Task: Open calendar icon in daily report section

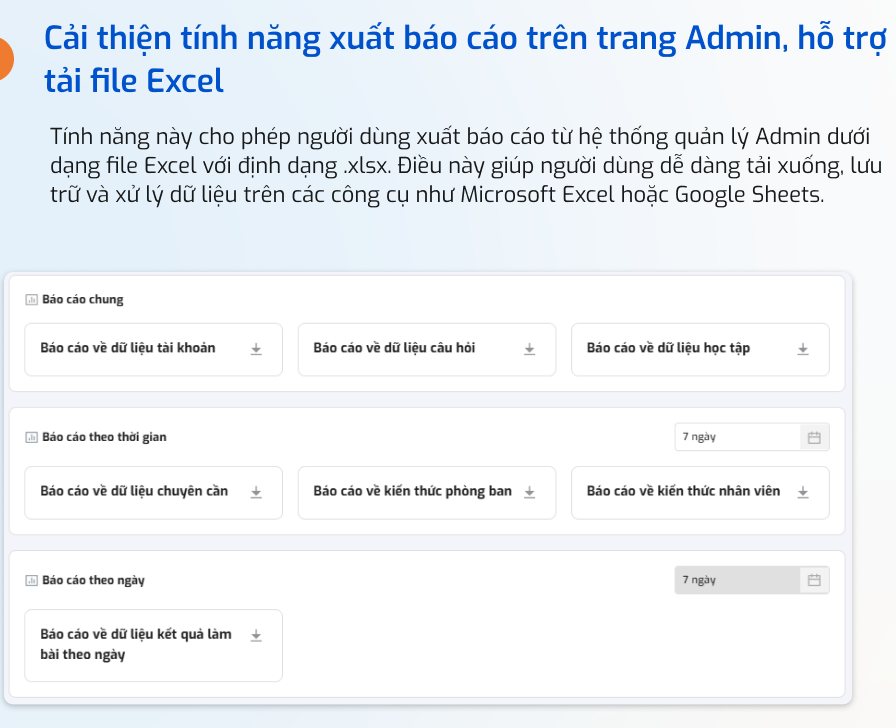Action: coord(814,581)
